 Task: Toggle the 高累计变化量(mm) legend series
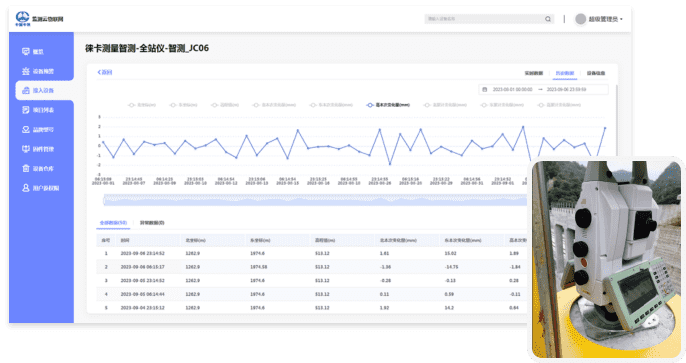point(559,105)
